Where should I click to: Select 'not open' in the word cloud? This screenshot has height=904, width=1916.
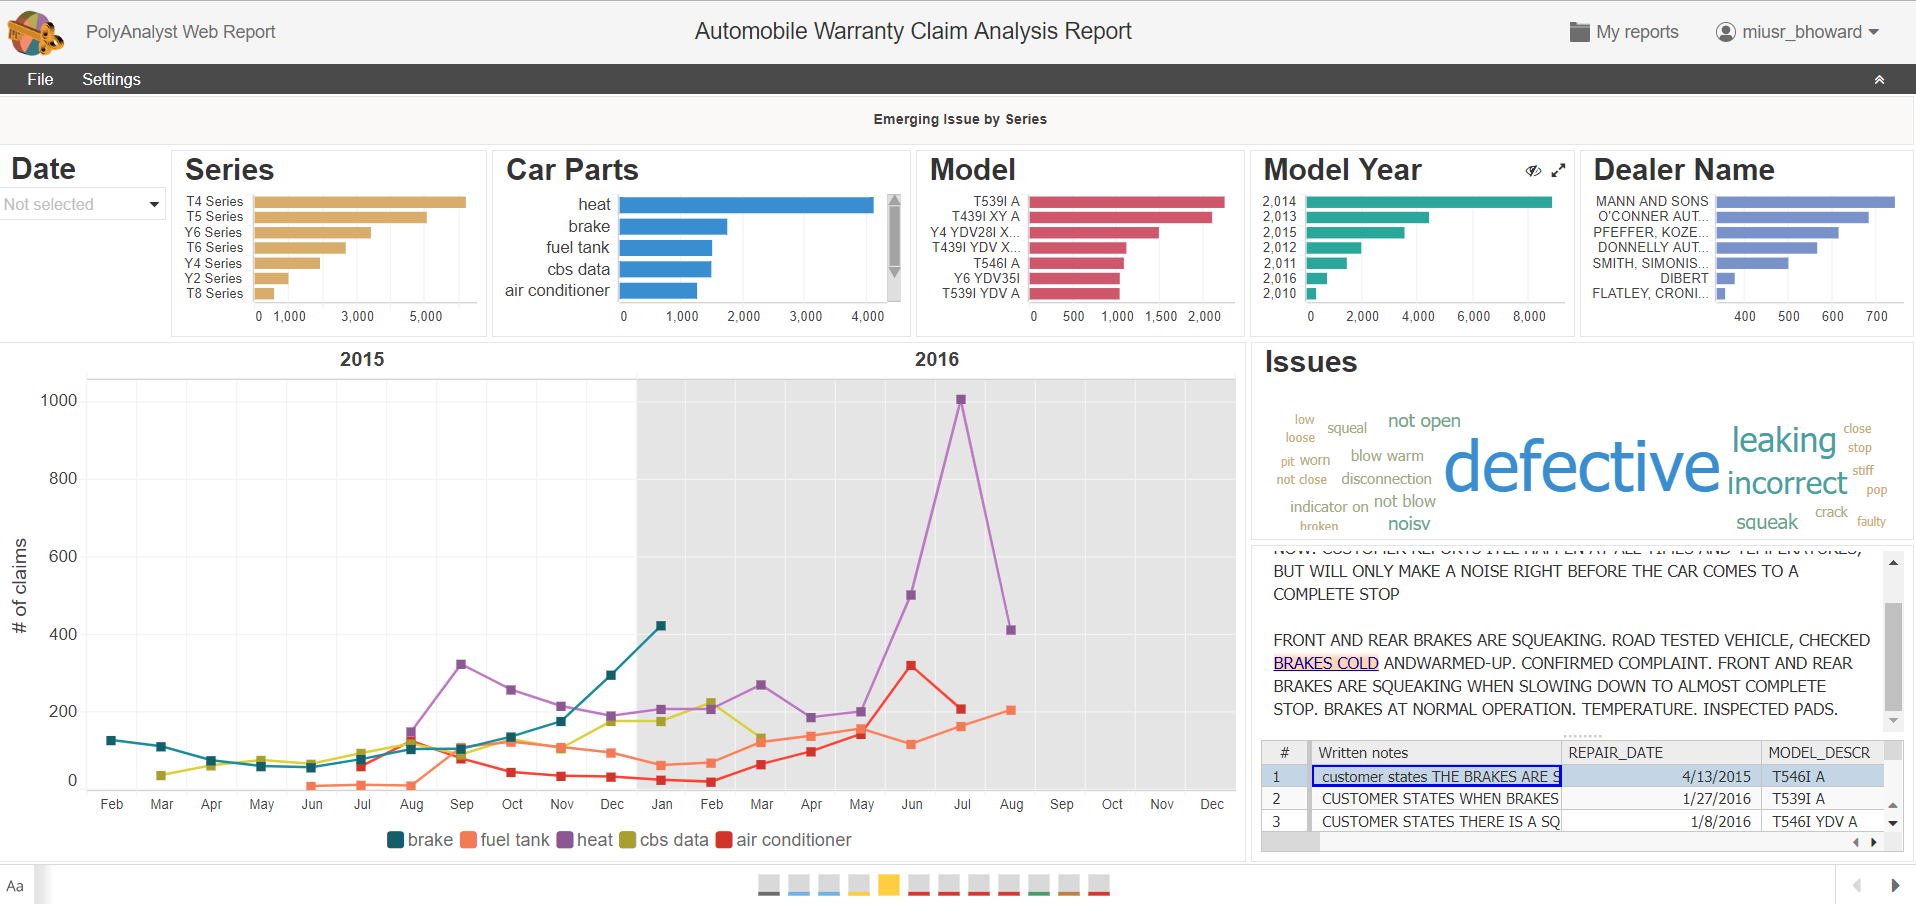click(x=1424, y=421)
